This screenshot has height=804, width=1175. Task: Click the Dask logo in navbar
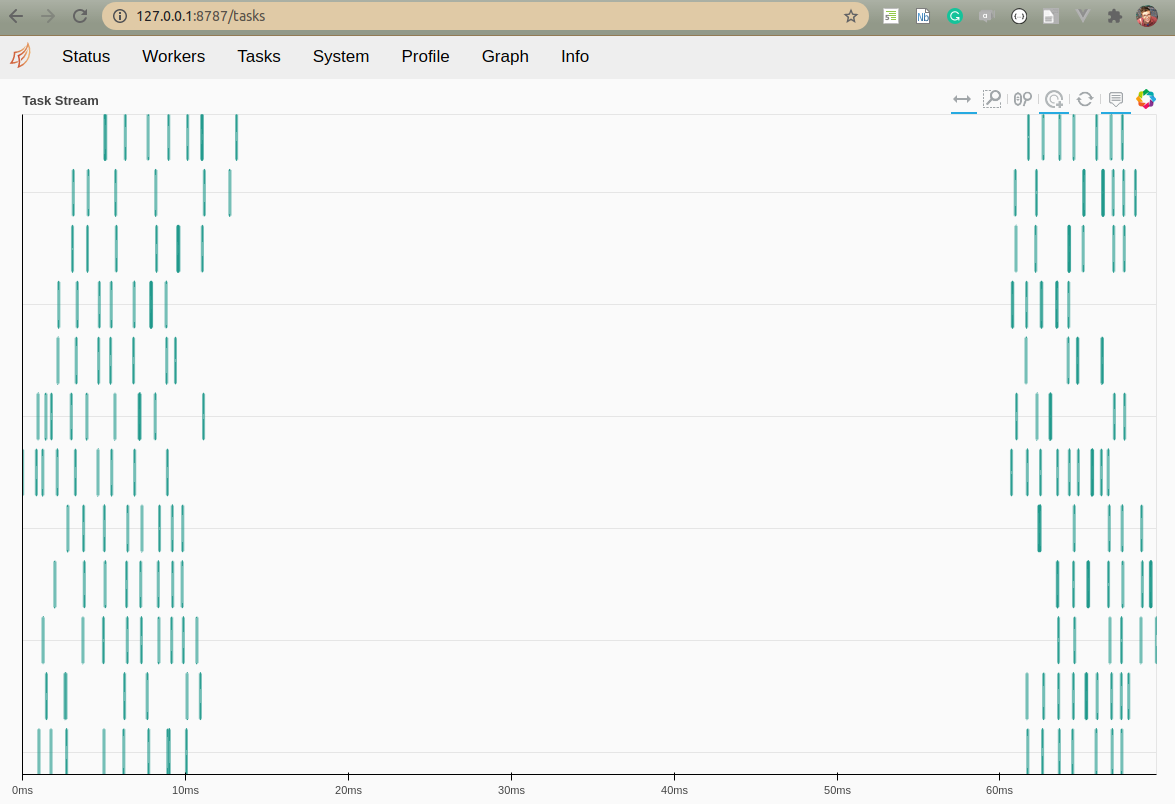coord(21,56)
